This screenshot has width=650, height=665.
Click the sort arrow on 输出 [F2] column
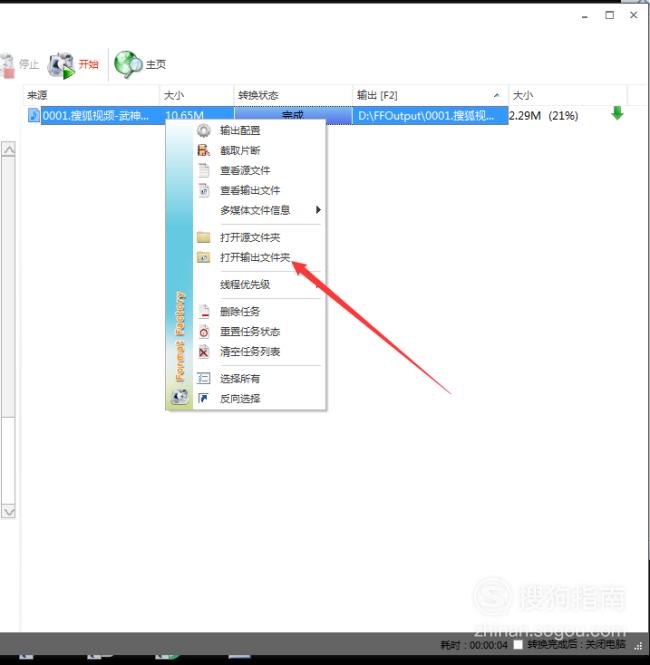click(x=497, y=95)
